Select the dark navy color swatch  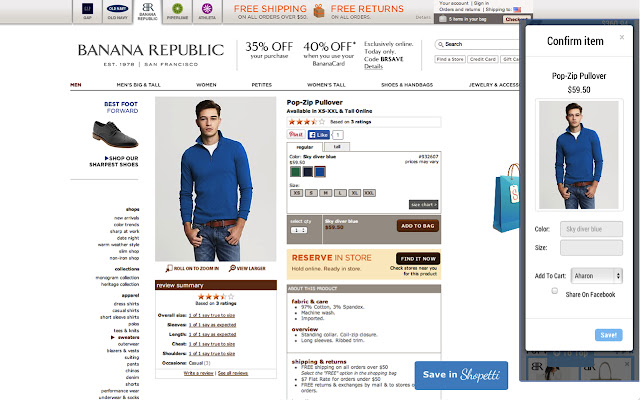(307, 172)
